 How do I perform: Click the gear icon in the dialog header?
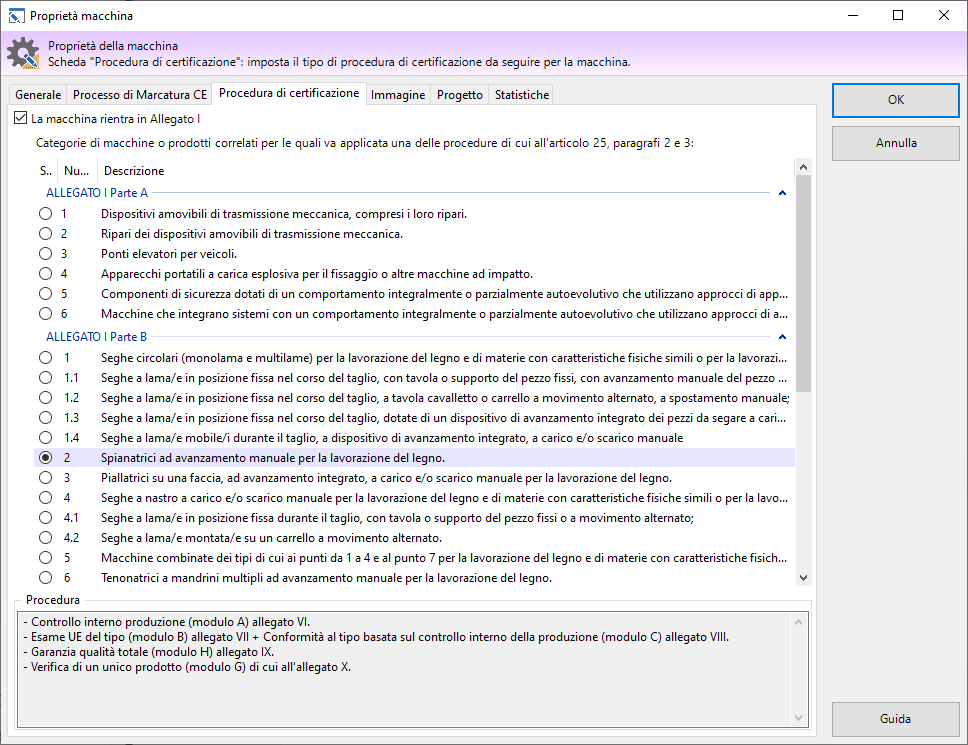tap(22, 52)
